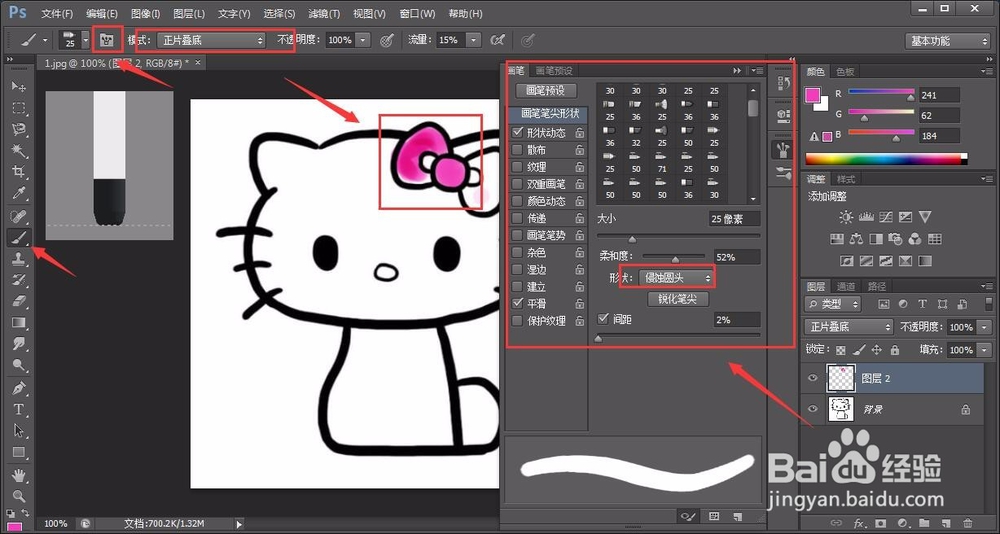The width and height of the screenshot is (1000, 534).
Task: Select the Move tool
Action: tap(18, 86)
